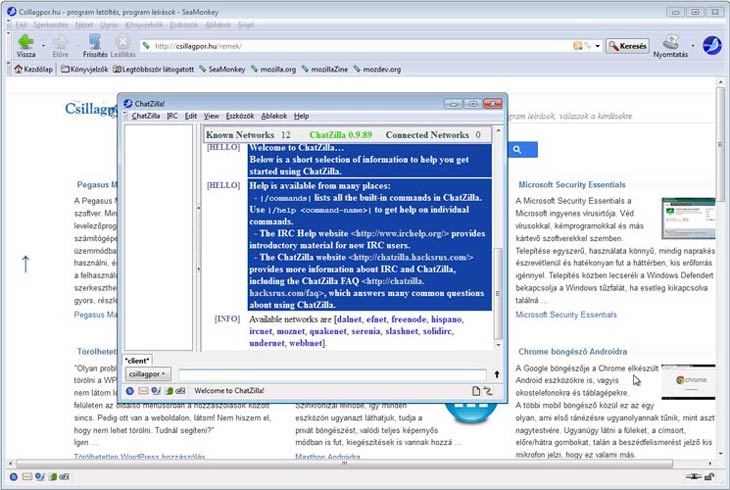The image size is (730, 490).
Task: Click the SeaMonkey throbber logo icon
Action: [x=712, y=45]
